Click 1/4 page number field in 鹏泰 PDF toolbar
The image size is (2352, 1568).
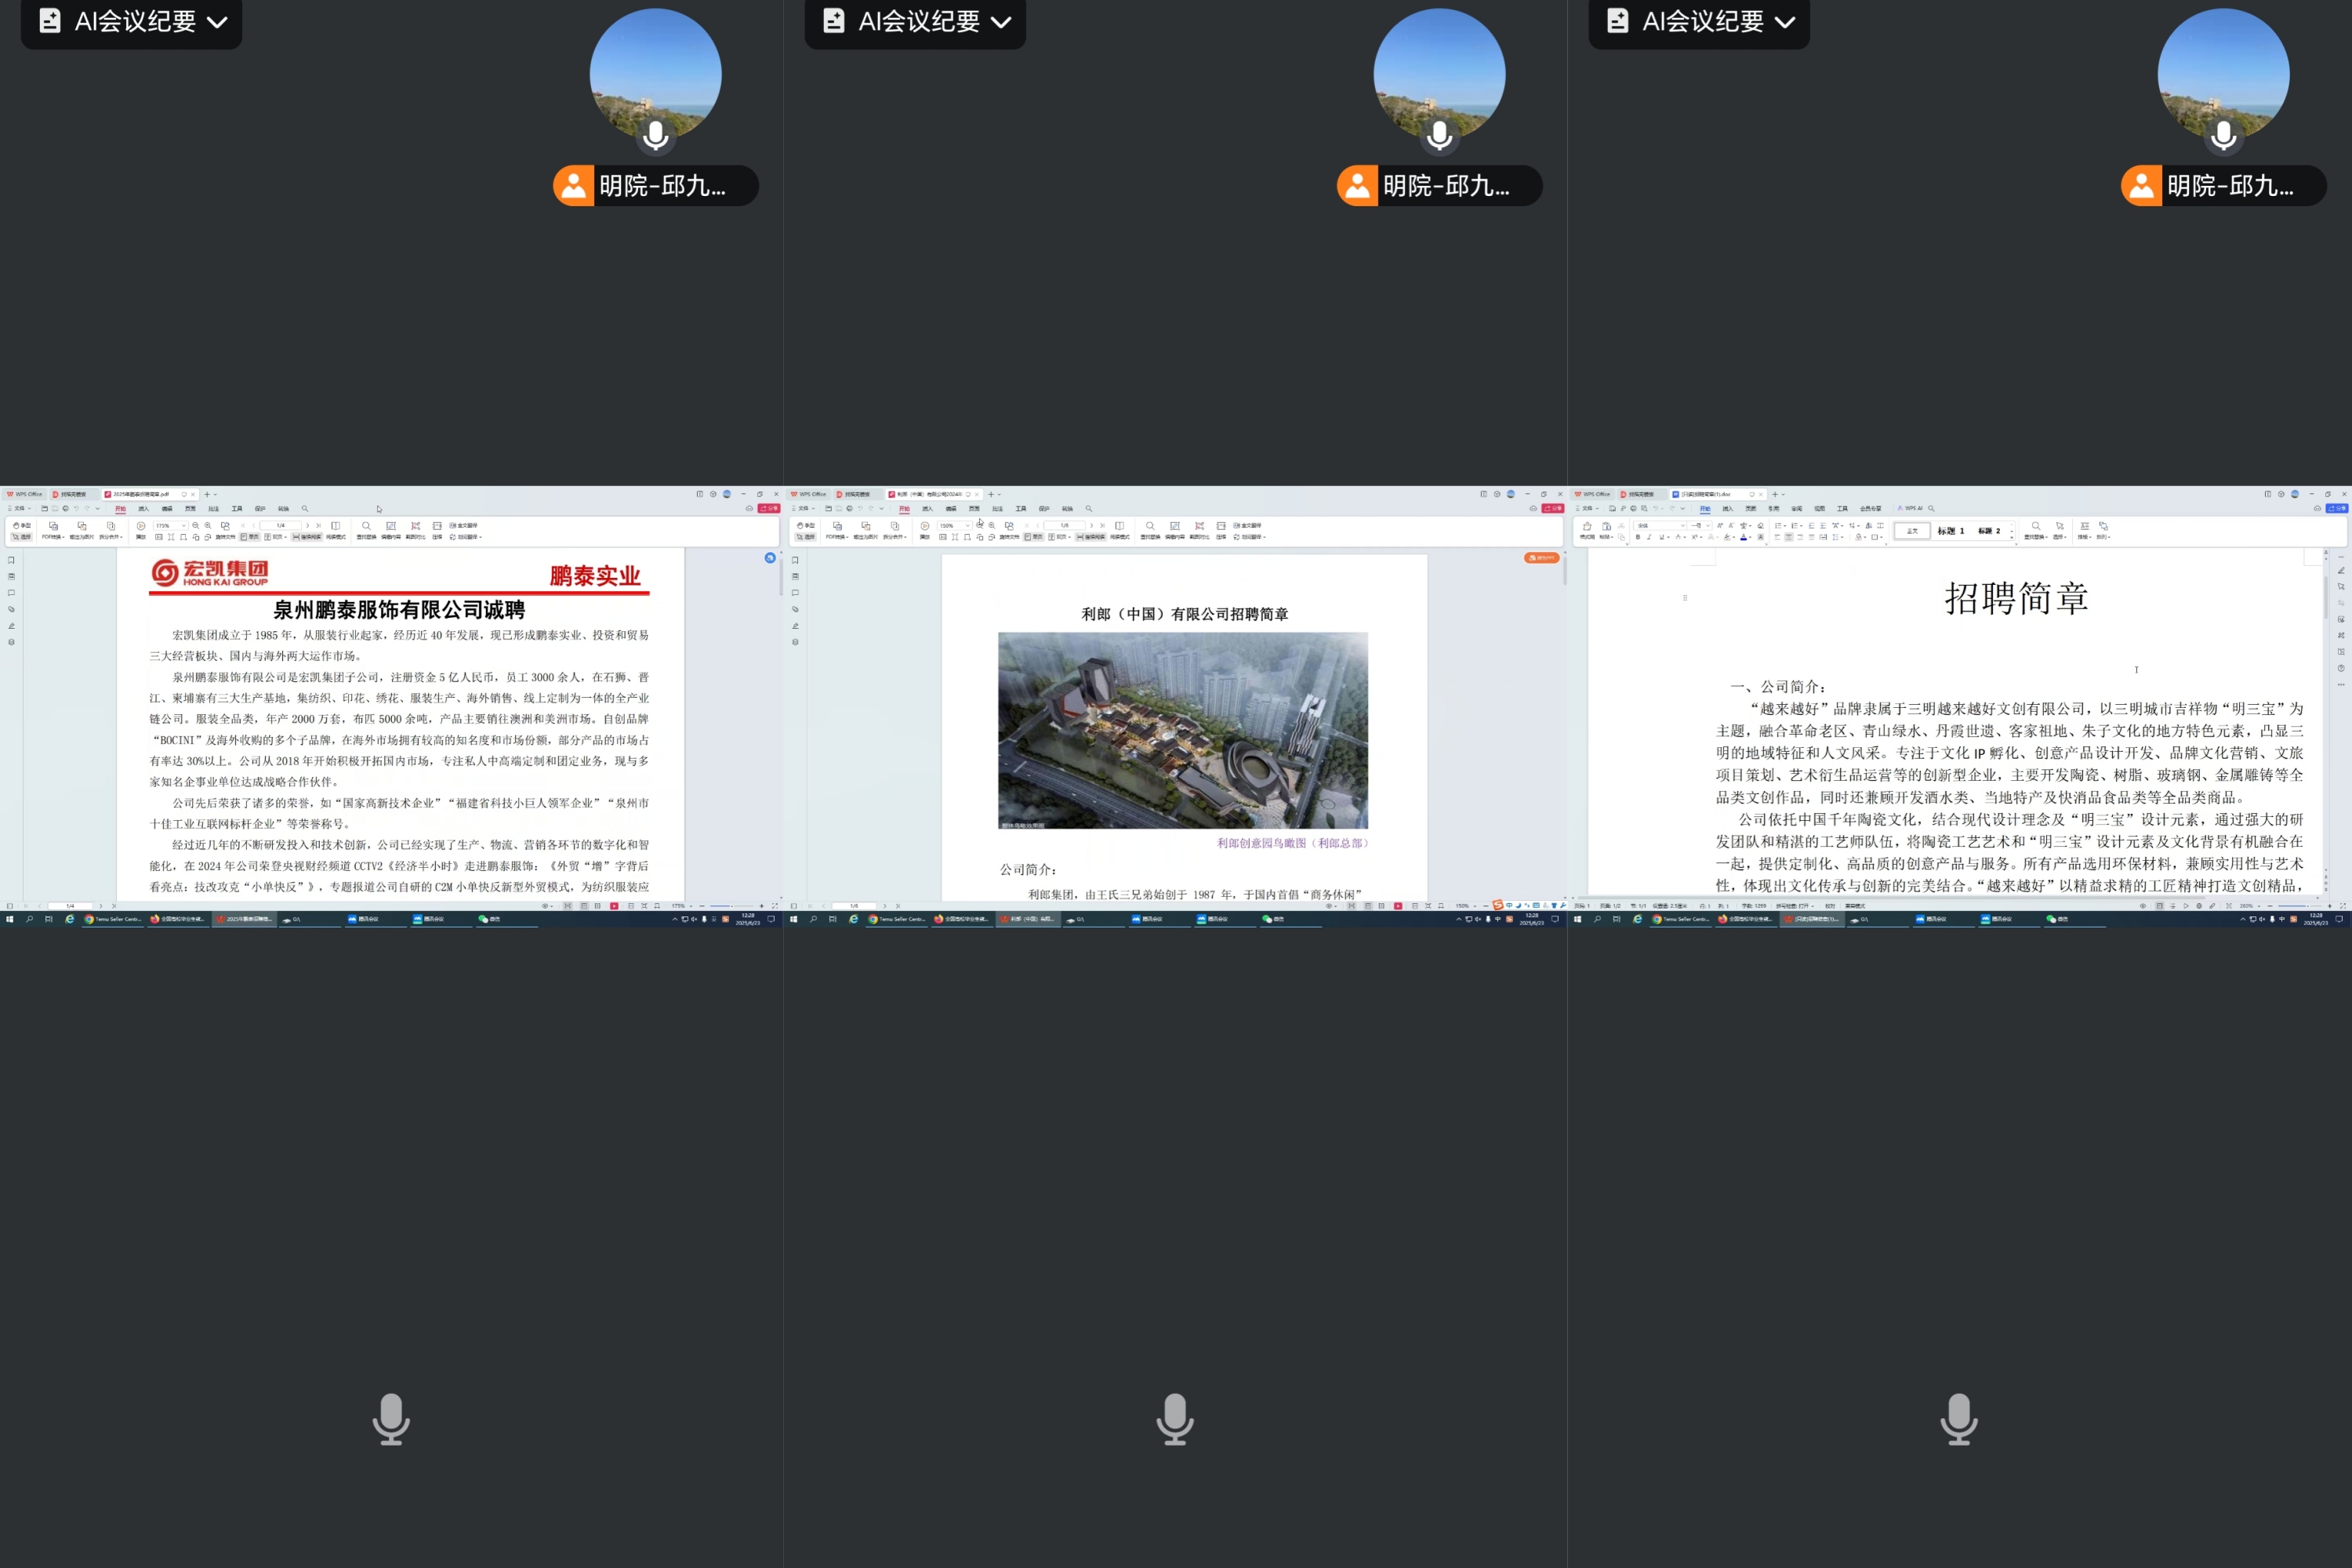point(281,526)
